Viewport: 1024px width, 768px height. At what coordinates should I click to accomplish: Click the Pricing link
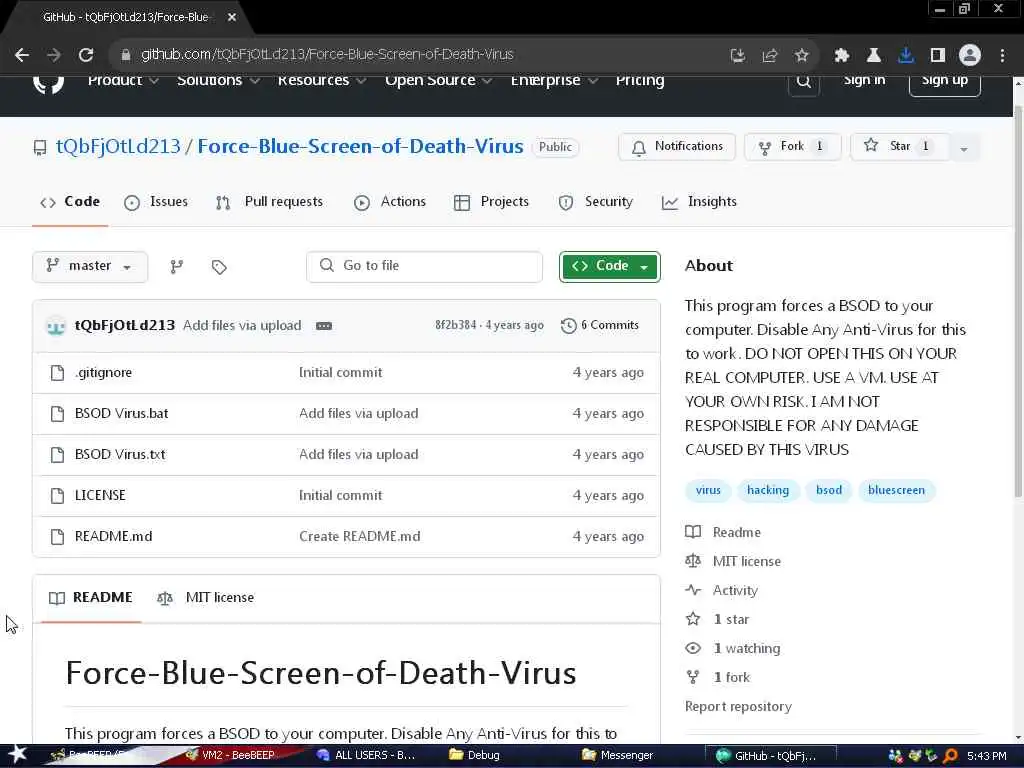640,80
